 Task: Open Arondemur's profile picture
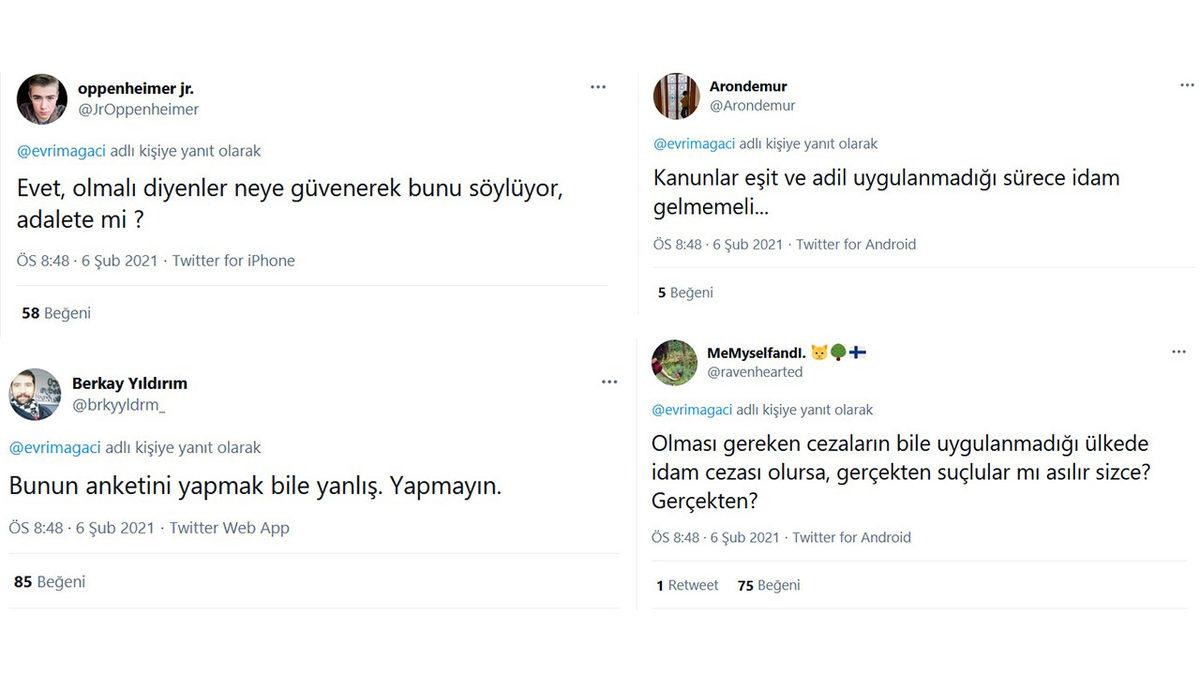click(x=676, y=96)
